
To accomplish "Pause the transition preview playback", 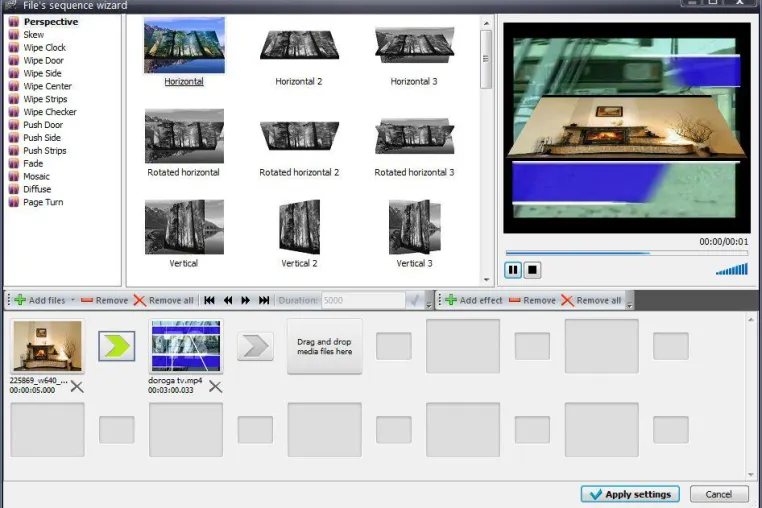I will tap(513, 270).
